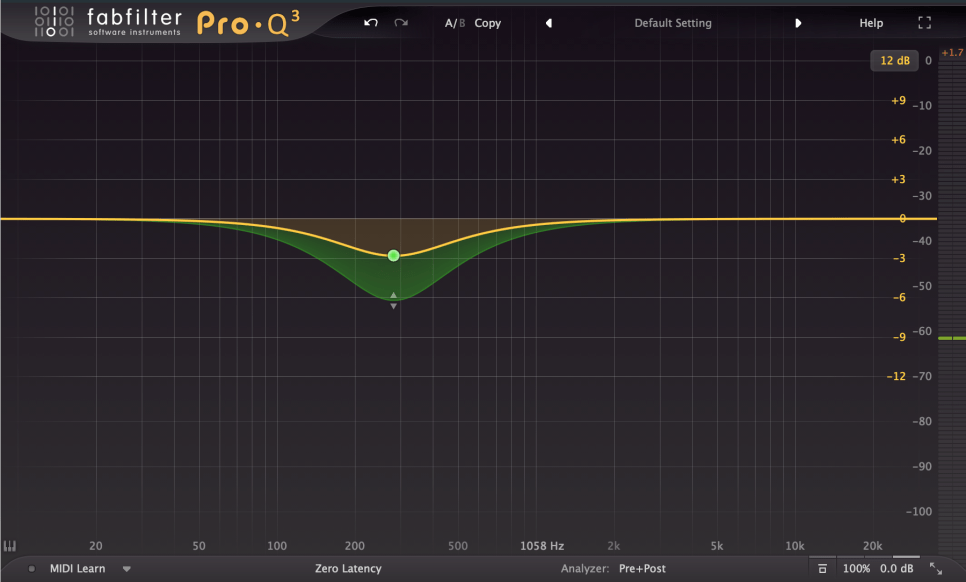Image resolution: width=966 pixels, height=582 pixels.
Task: Select the green EQ band node
Action: coord(394,256)
